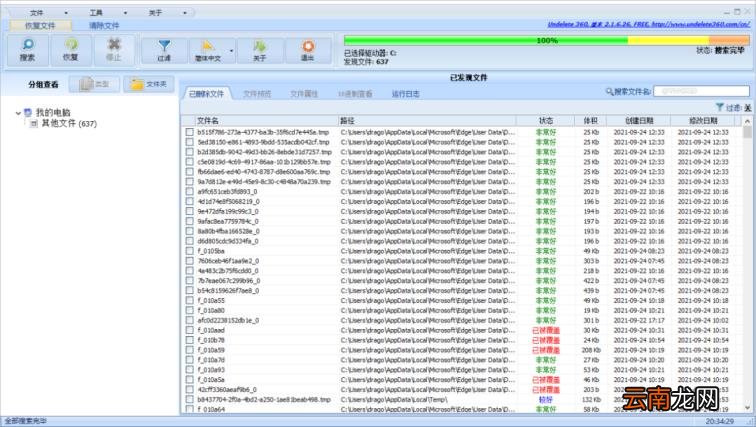756x427 pixels.
Task: Sort by 修改日期 column header
Action: tap(703, 120)
